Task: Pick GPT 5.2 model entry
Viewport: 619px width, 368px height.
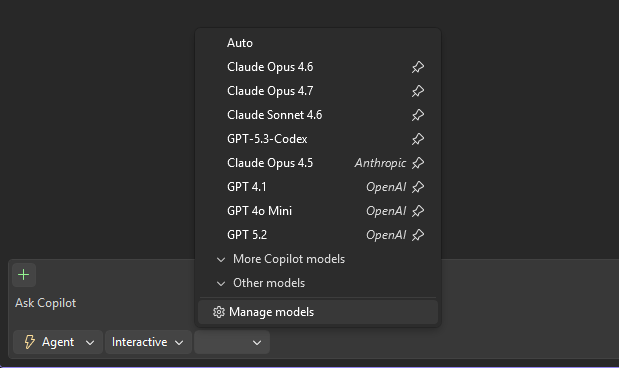Action: click(318, 235)
